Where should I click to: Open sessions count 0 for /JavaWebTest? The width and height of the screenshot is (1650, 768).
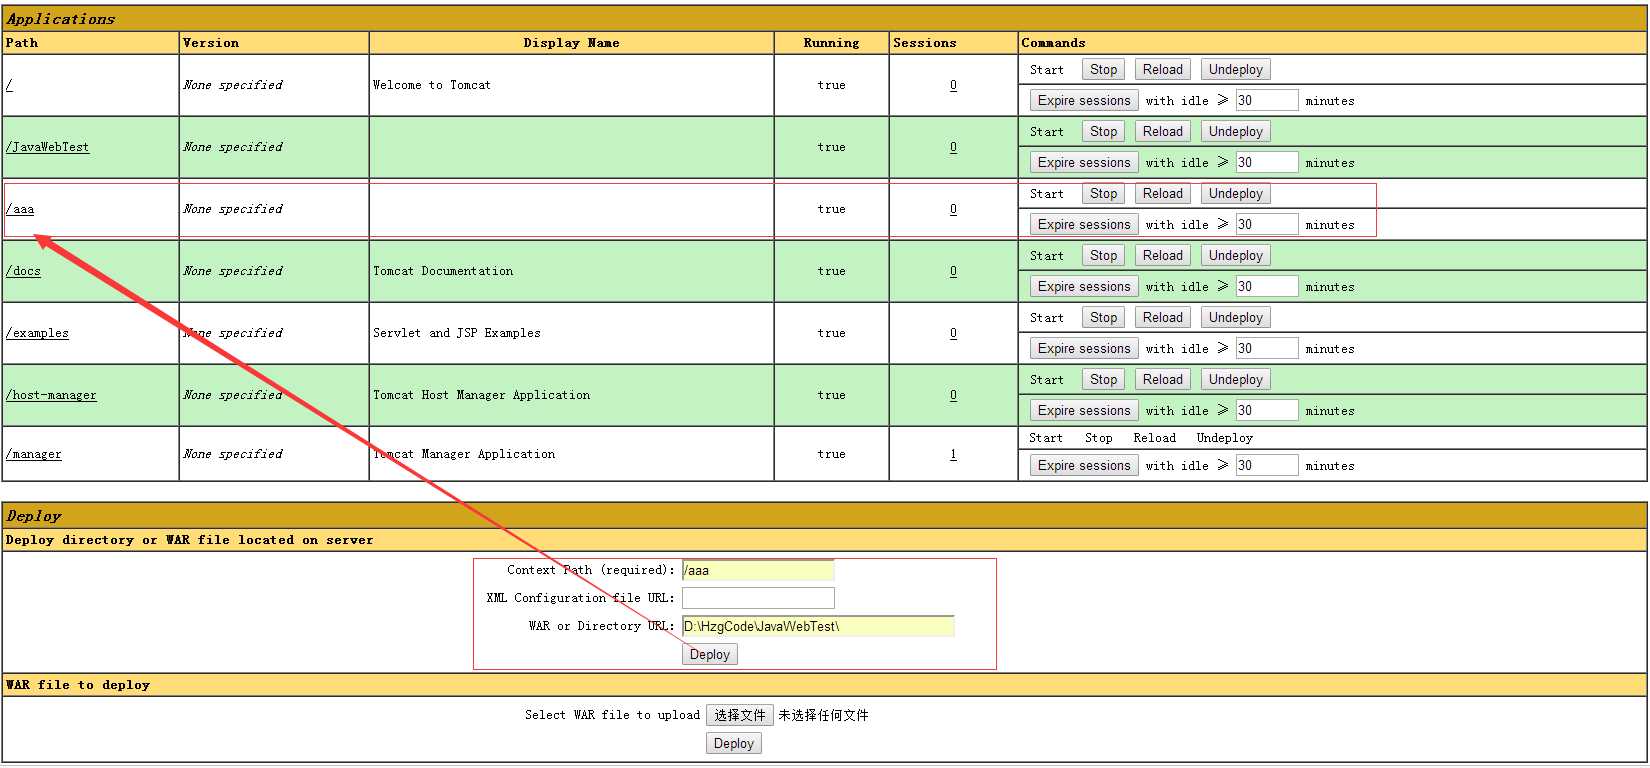pos(953,147)
